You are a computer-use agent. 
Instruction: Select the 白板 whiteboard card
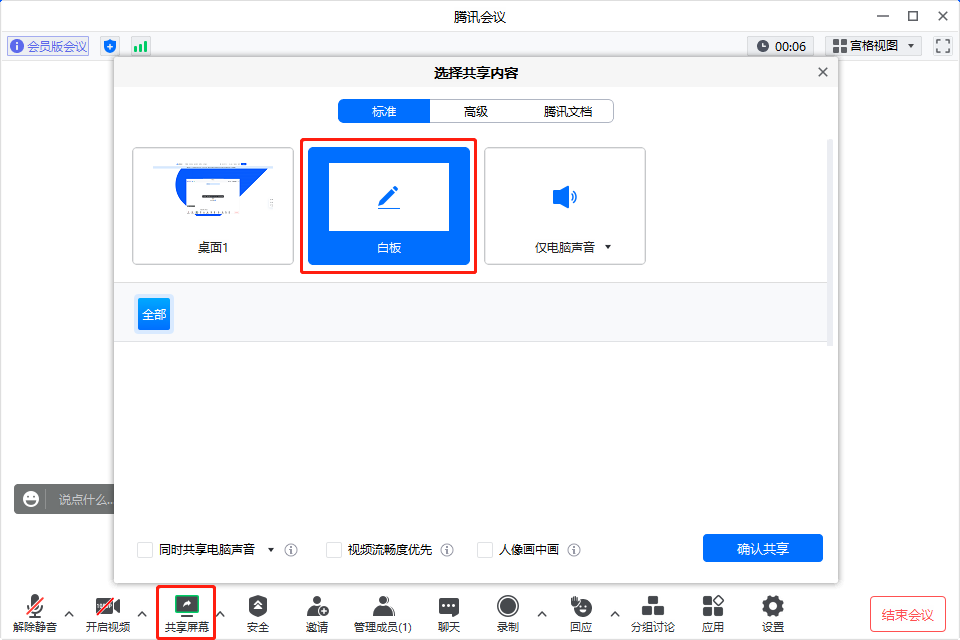click(x=389, y=206)
